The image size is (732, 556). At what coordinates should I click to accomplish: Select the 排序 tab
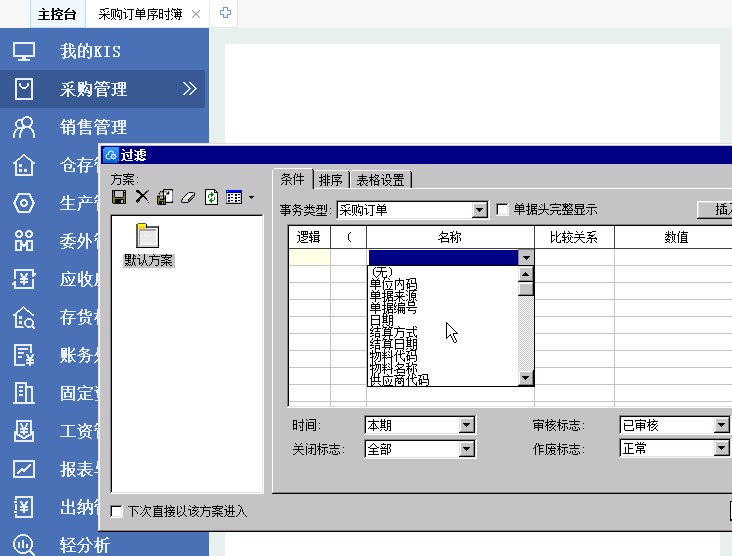[x=331, y=180]
